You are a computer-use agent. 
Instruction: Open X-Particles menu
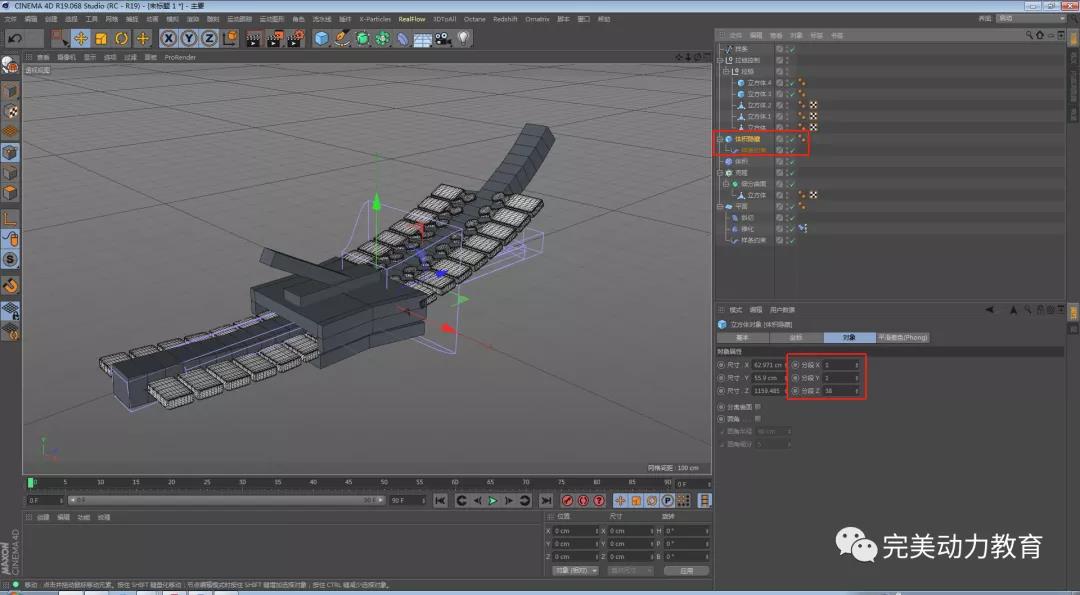tap(375, 19)
